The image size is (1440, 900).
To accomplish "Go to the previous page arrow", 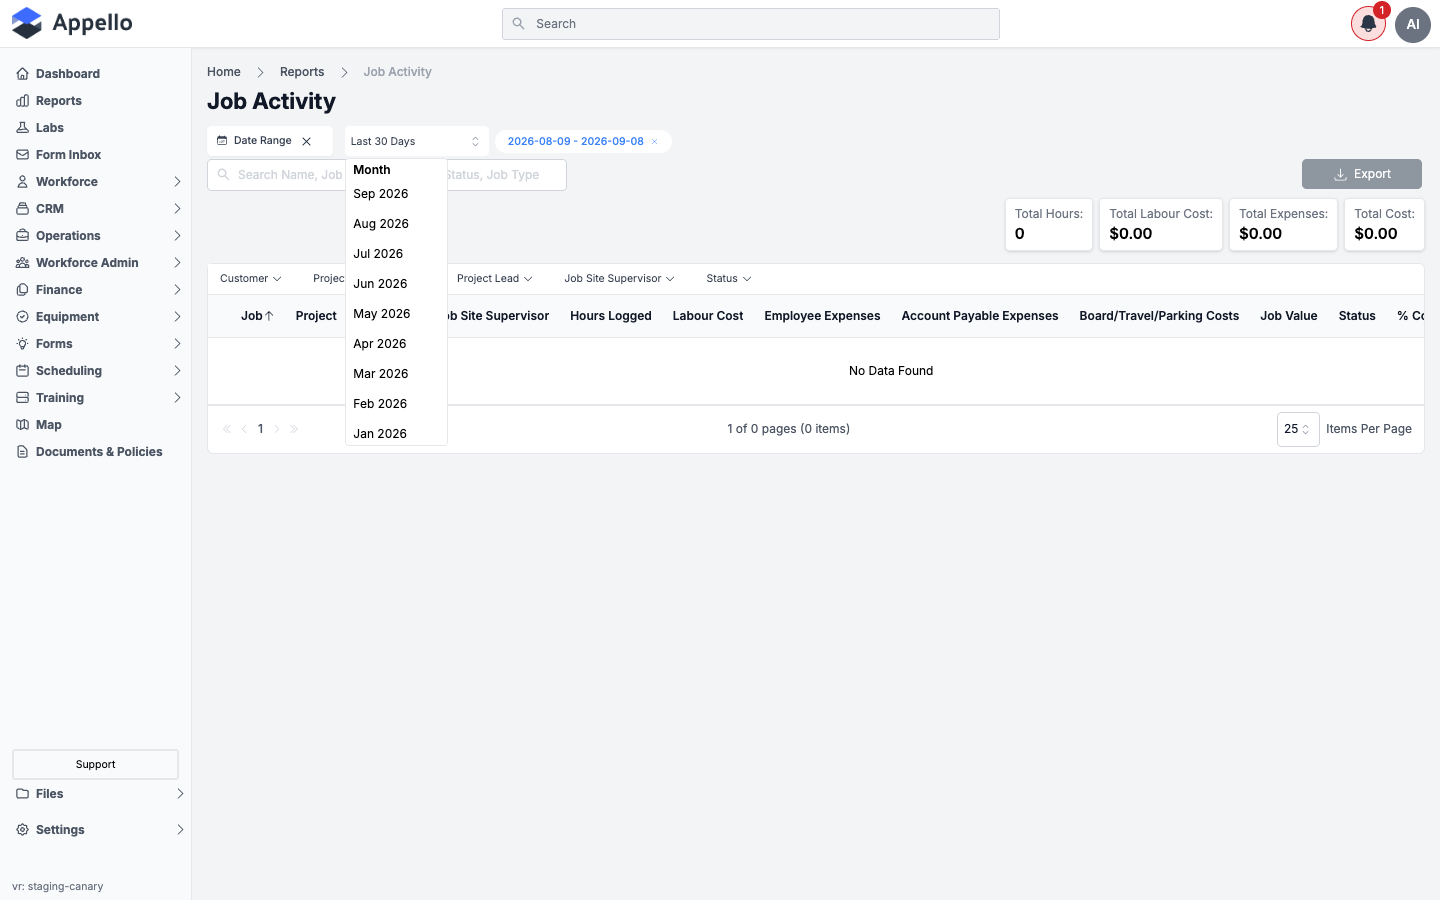I will pos(244,429).
